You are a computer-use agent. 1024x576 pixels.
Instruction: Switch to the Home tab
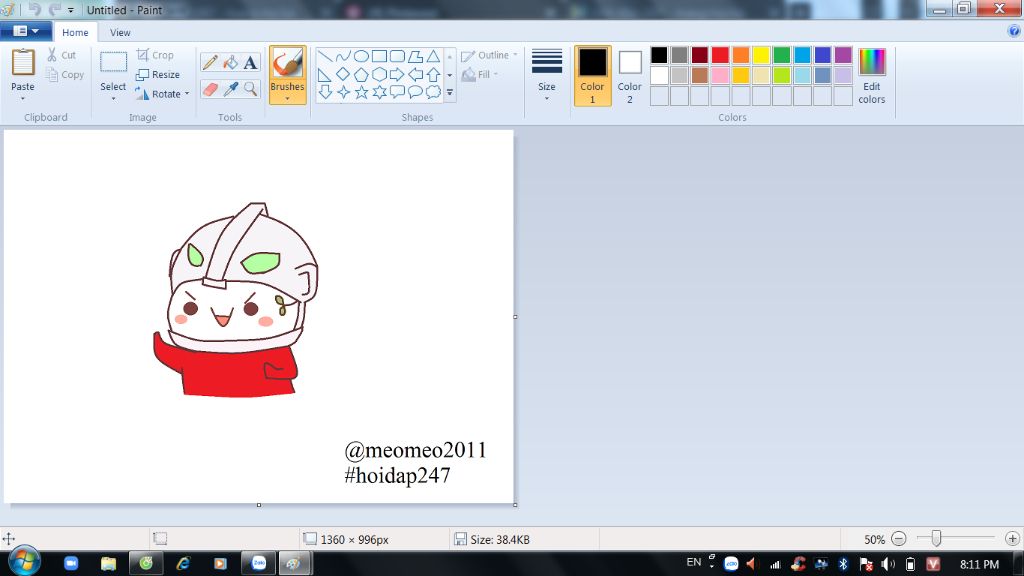pos(75,33)
